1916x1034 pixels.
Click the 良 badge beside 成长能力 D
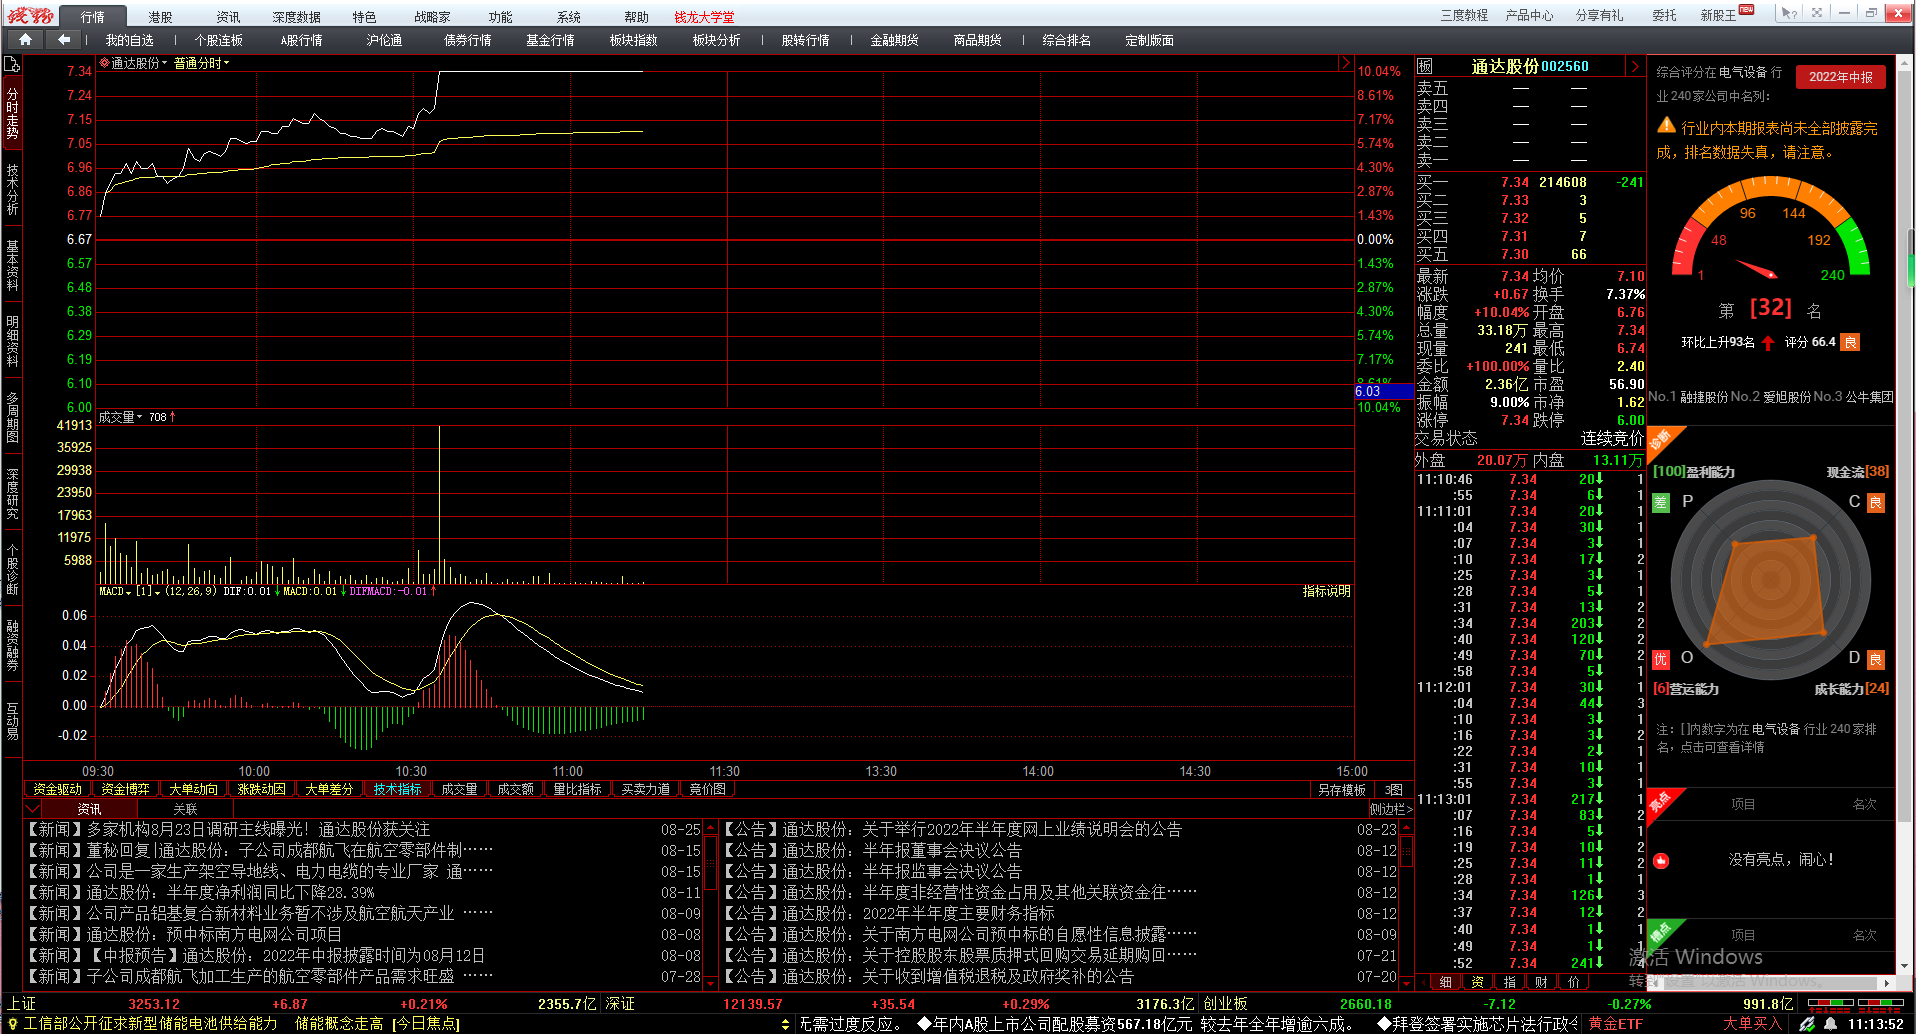1876,659
